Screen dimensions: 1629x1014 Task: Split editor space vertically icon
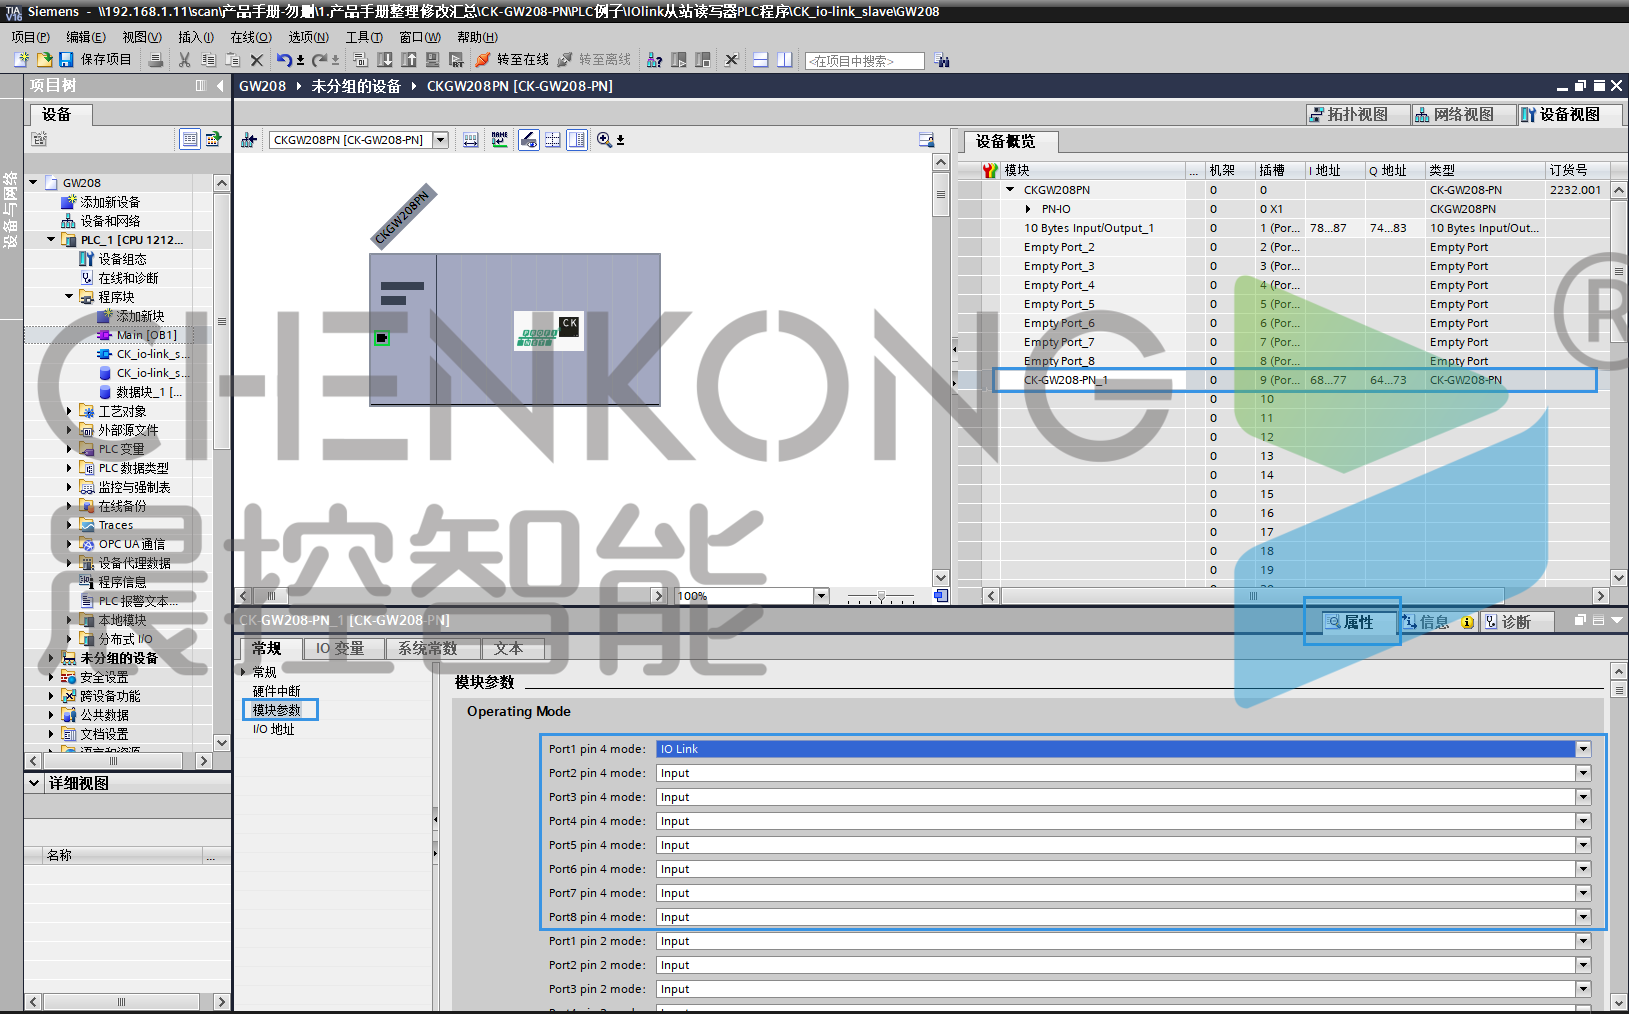pos(785,60)
